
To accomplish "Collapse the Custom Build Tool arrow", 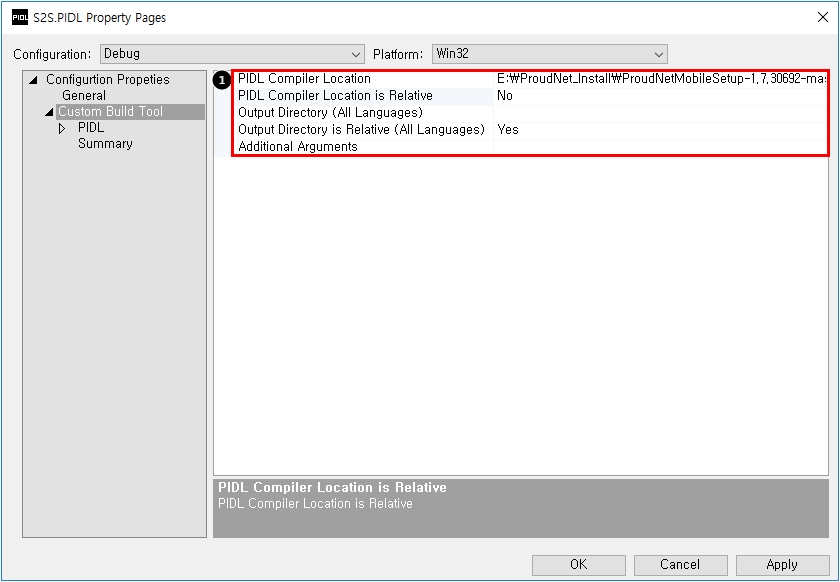I will [49, 112].
